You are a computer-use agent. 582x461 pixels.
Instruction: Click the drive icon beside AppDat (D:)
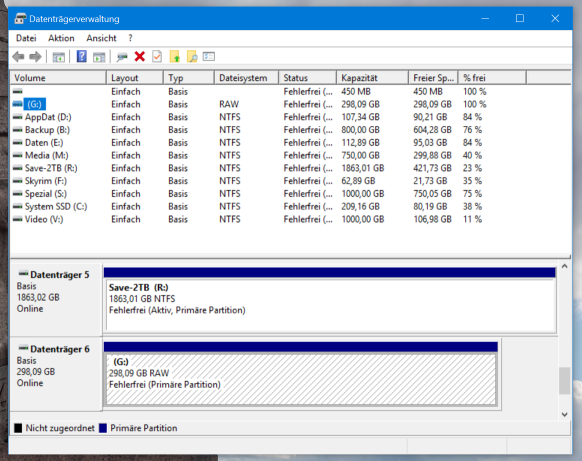17,117
